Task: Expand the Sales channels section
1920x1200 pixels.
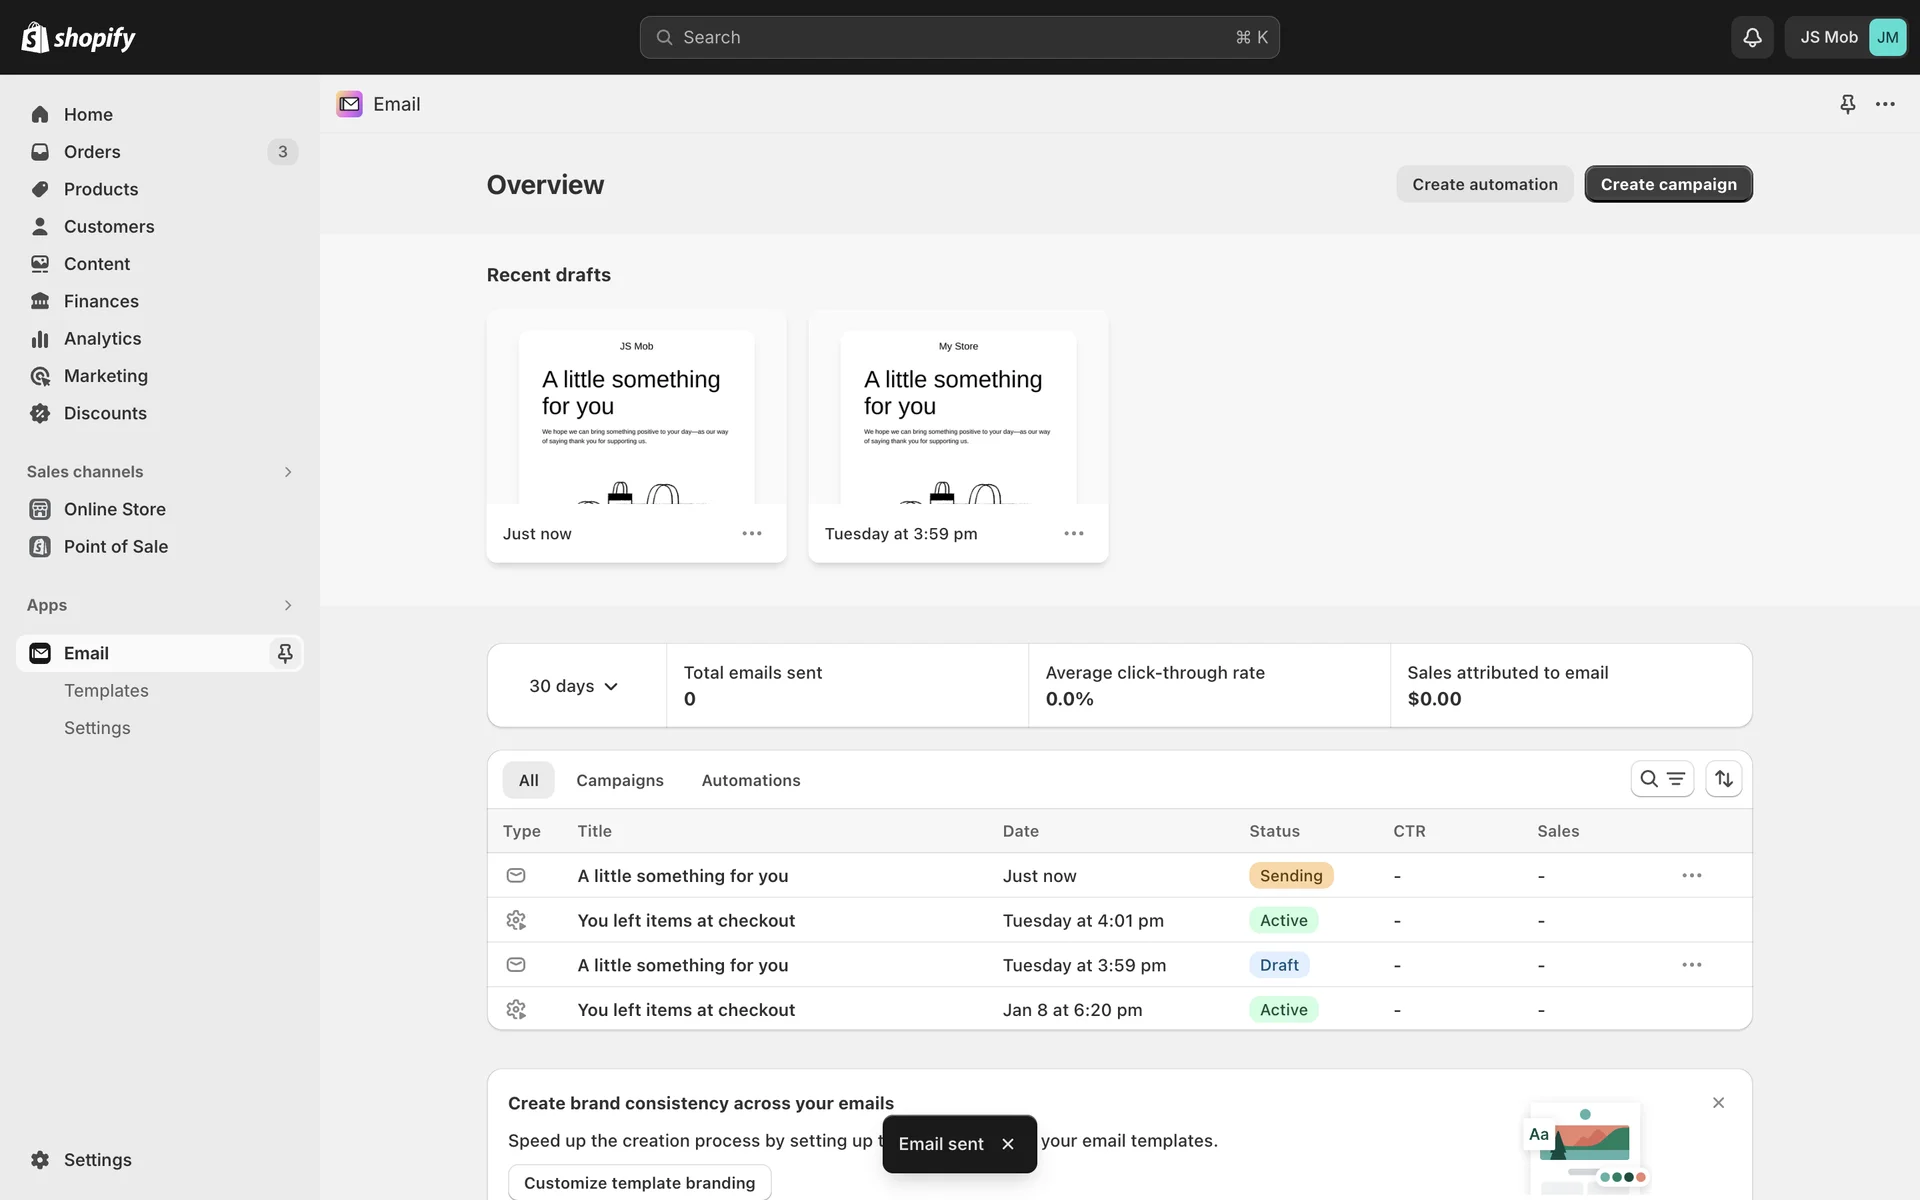Action: pyautogui.click(x=287, y=472)
